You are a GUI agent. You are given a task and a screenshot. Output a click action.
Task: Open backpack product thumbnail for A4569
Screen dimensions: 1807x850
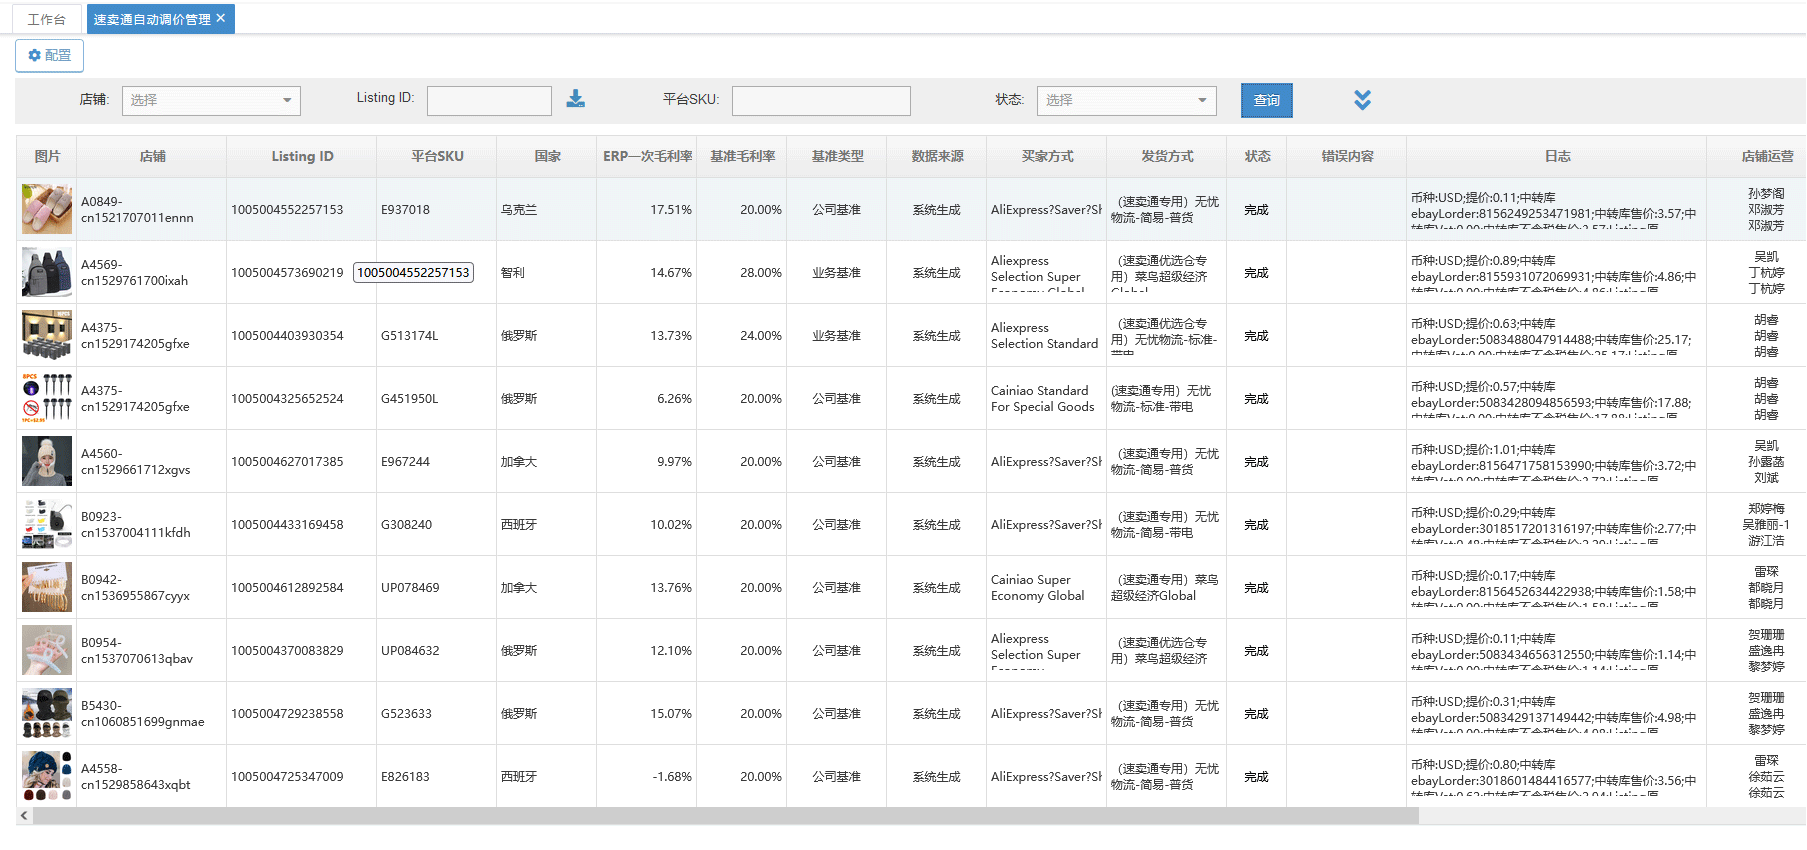coord(47,272)
